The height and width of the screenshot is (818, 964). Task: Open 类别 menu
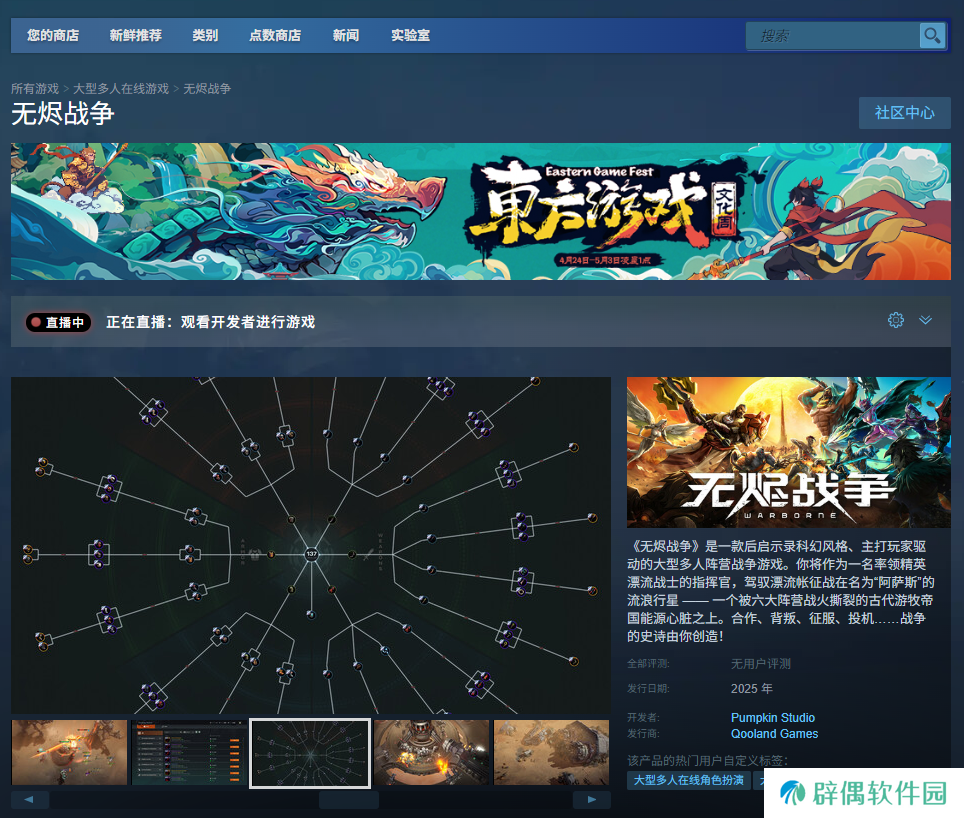[205, 35]
